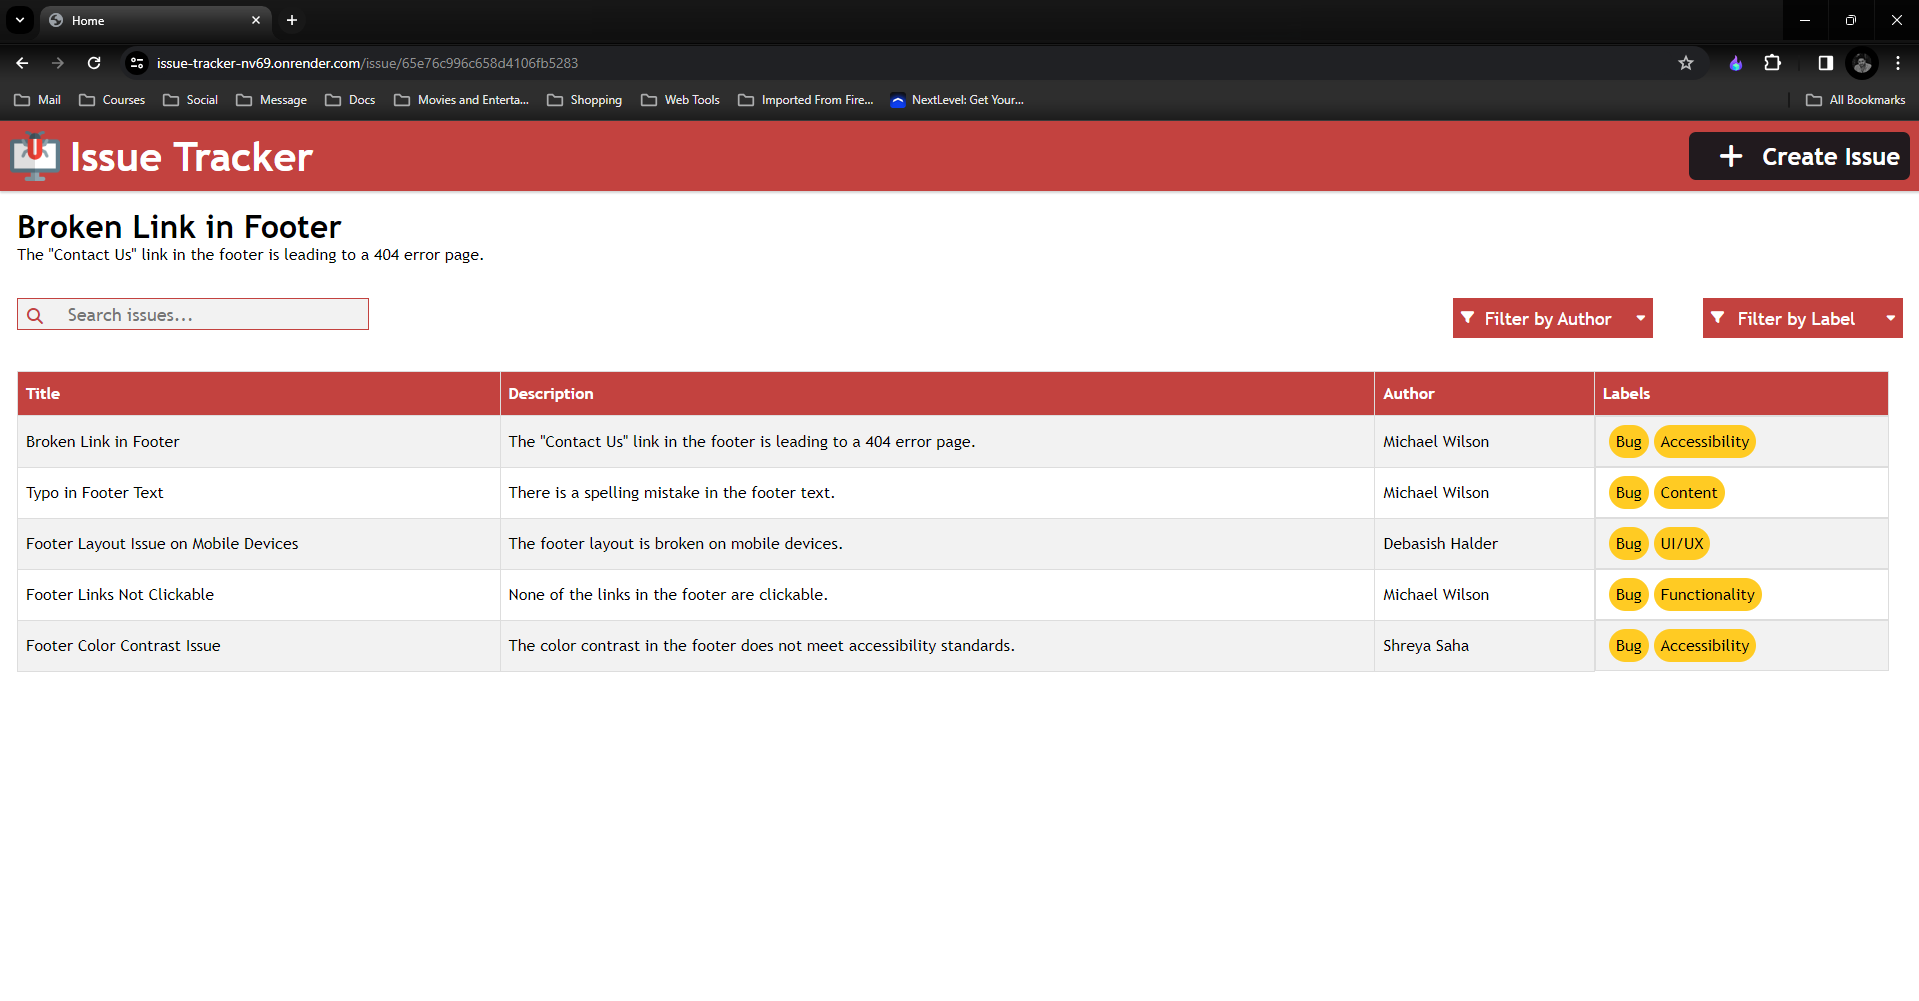The width and height of the screenshot is (1919, 1001).
Task: Open the Typo in Footer Text issue
Action: (x=94, y=493)
